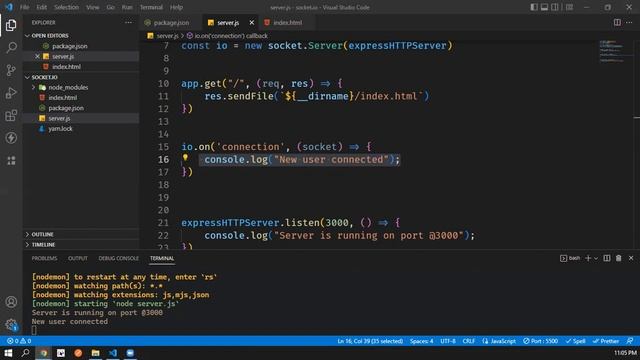Open Explorer views ellipsis menu
Viewport: 640px width, 360px height.
coord(128,22)
